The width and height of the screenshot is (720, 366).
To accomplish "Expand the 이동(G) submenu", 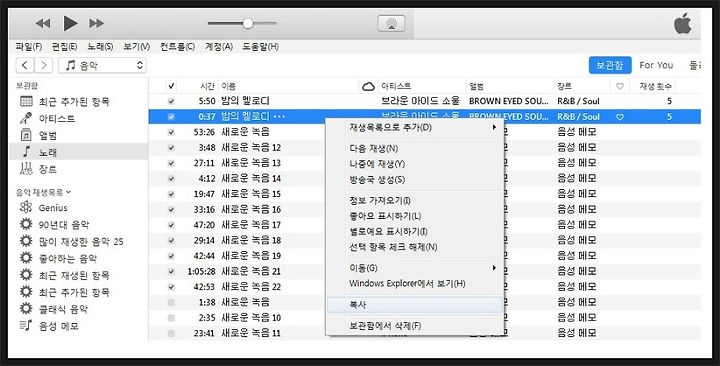I will [x=414, y=268].
